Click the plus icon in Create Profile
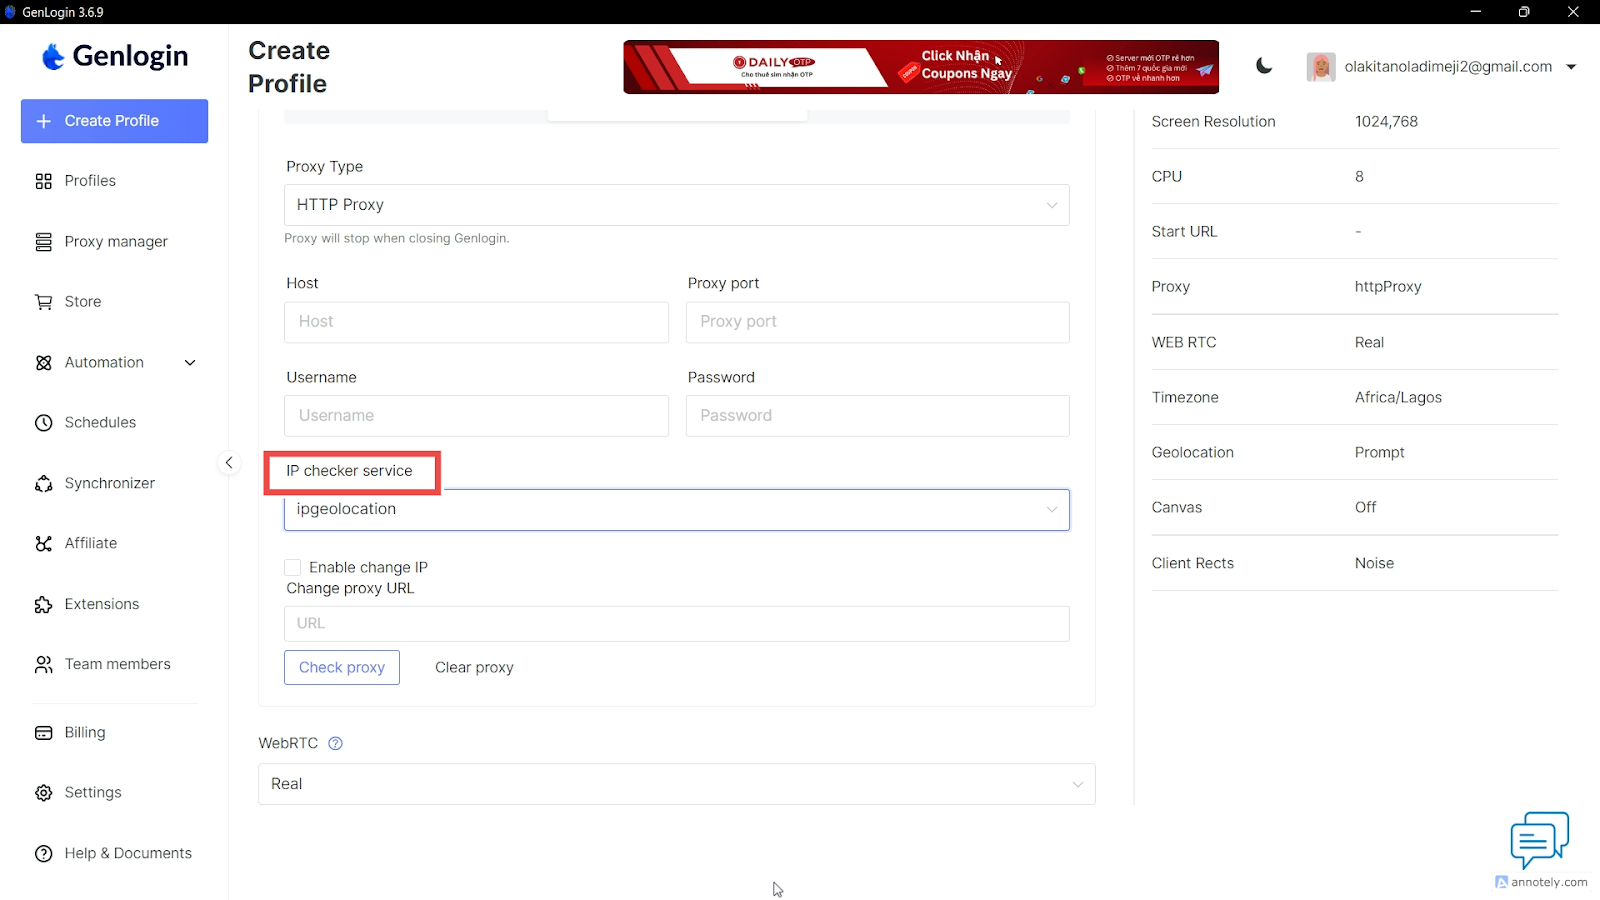 tap(43, 121)
